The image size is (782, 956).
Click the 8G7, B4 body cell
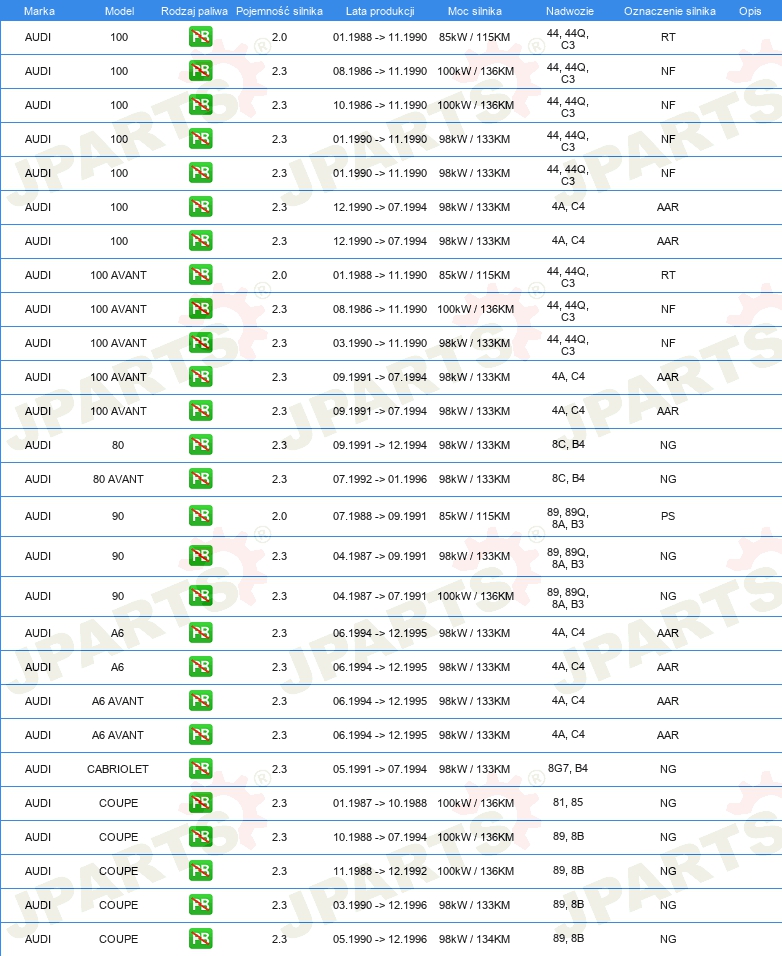coord(567,768)
